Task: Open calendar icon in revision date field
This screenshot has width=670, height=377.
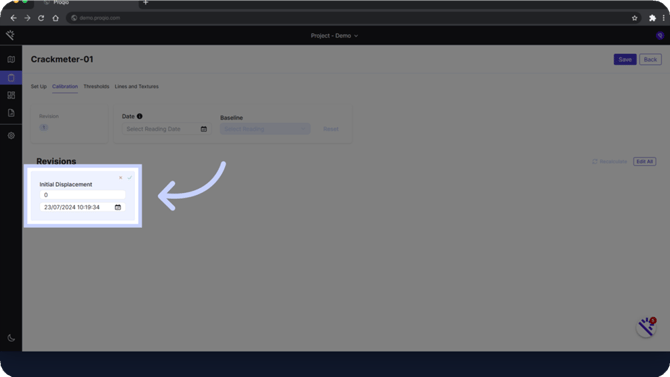Action: [118, 207]
